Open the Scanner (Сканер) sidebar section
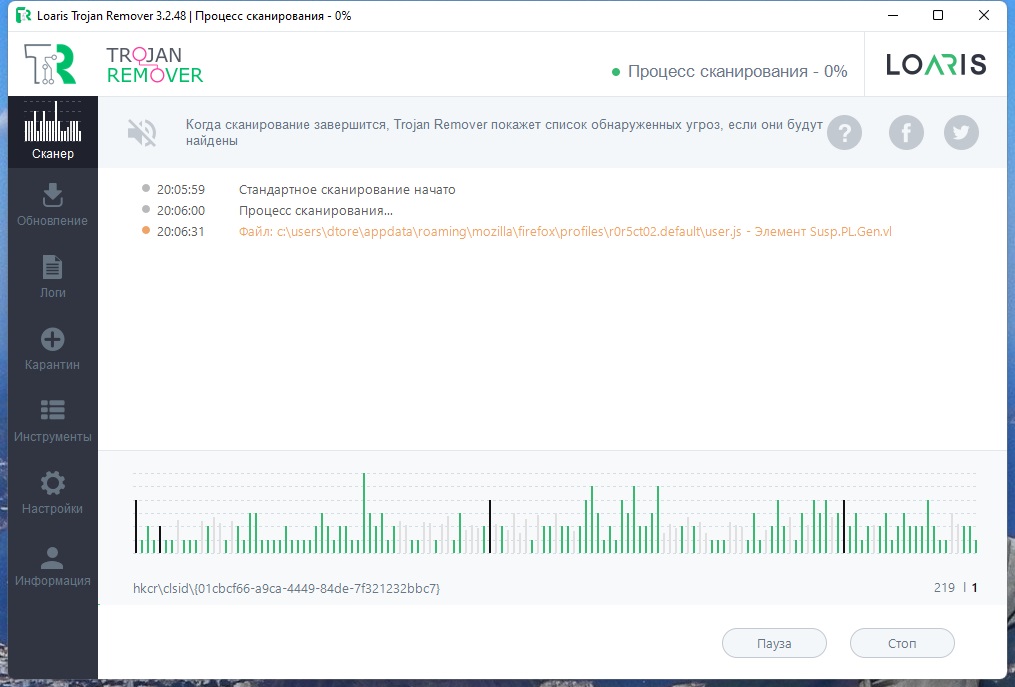1015x687 pixels. 52,133
